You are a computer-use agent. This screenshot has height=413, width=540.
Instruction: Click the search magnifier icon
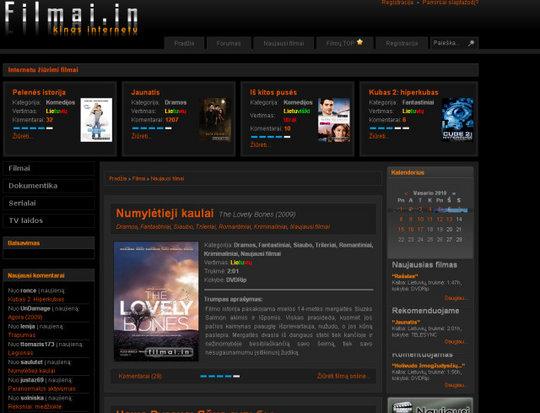(471, 43)
